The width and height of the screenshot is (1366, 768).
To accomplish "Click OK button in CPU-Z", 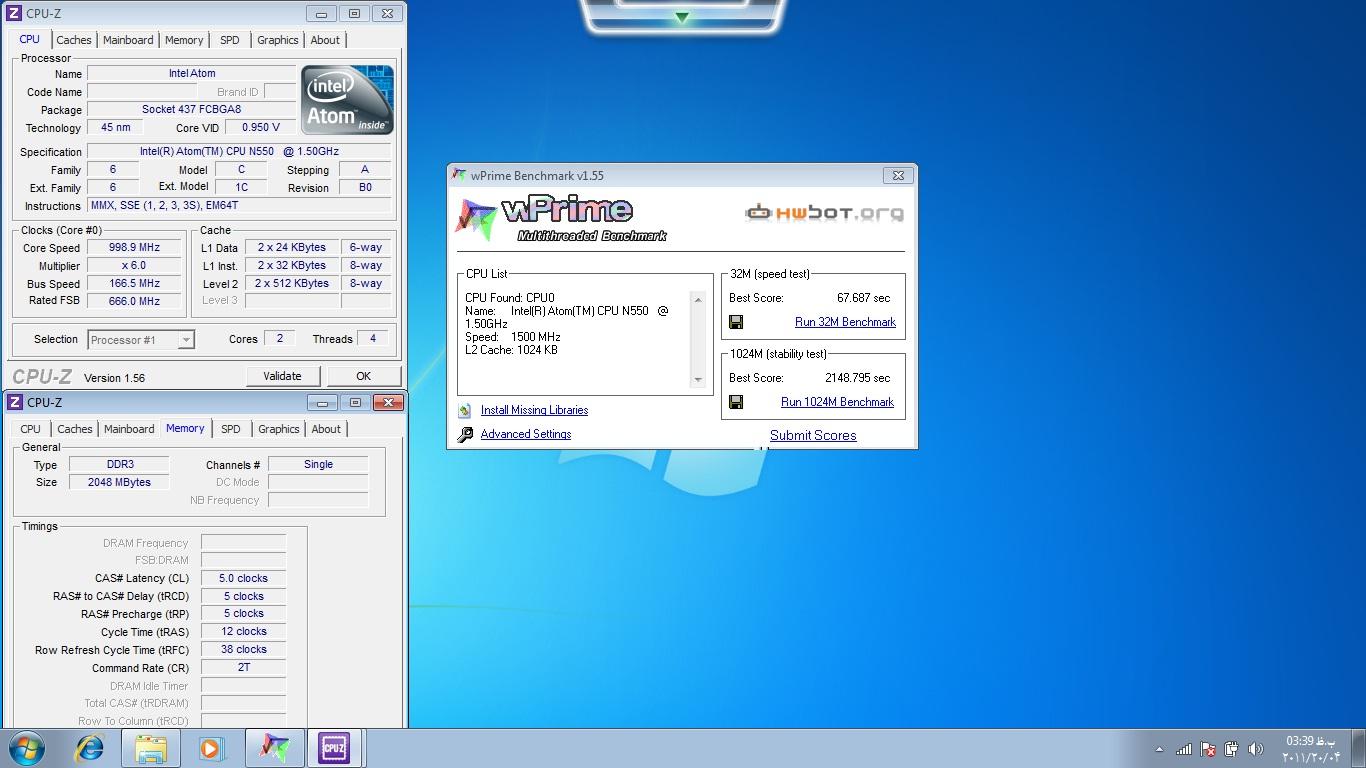I will pyautogui.click(x=363, y=376).
